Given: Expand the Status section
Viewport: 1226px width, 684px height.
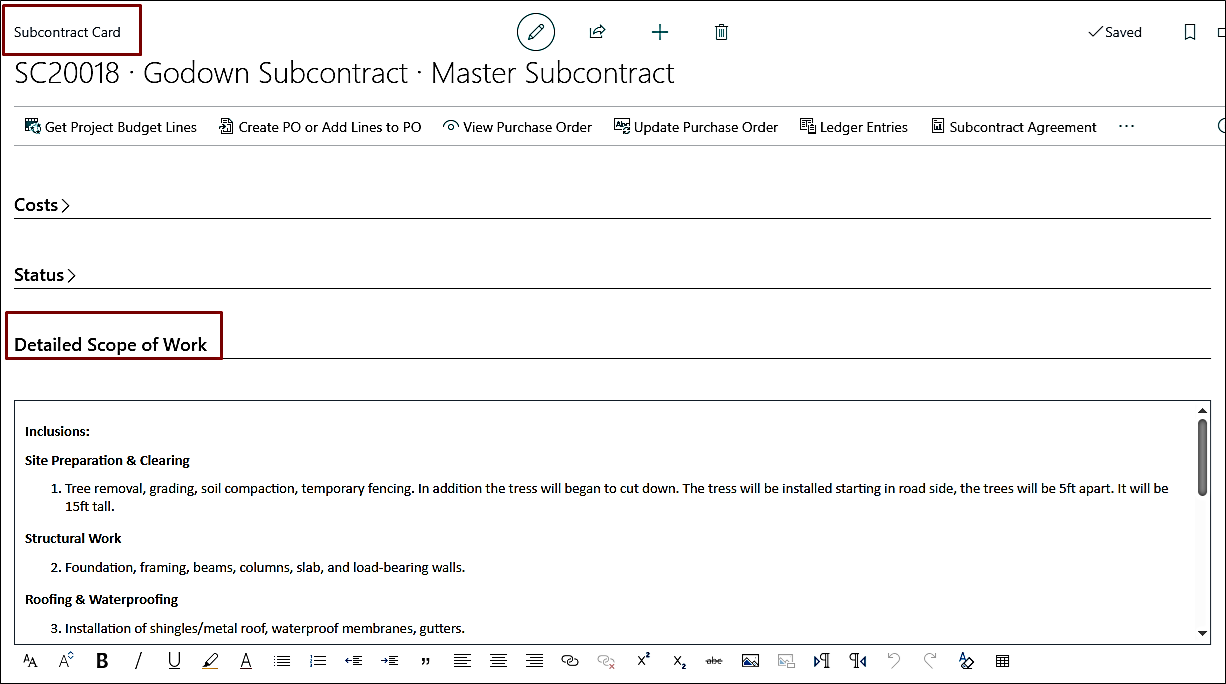Looking at the screenshot, I should pyautogui.click(x=45, y=275).
